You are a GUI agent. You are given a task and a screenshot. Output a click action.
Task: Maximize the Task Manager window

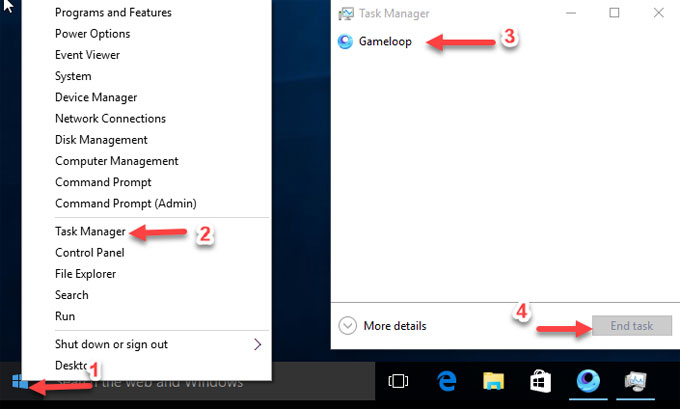point(614,13)
